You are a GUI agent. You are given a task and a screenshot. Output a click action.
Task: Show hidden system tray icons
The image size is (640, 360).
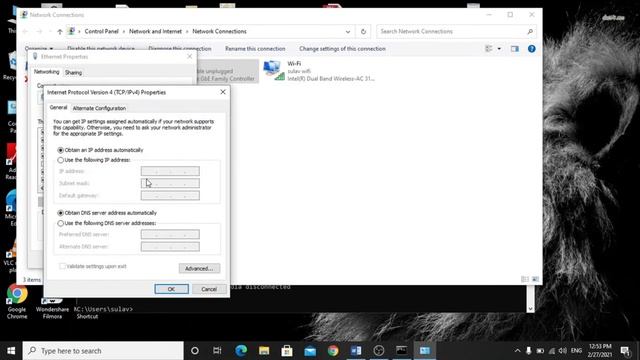tap(517, 351)
